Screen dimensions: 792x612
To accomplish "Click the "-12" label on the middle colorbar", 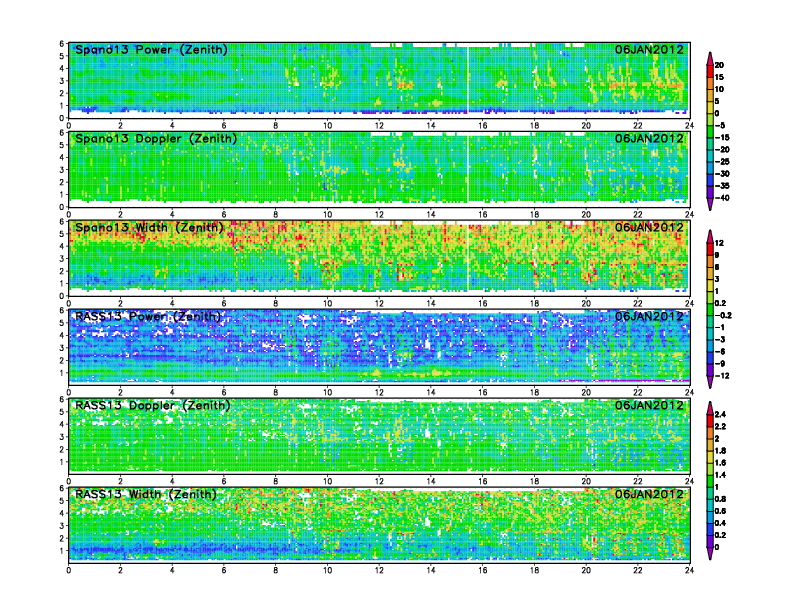I will tap(722, 376).
